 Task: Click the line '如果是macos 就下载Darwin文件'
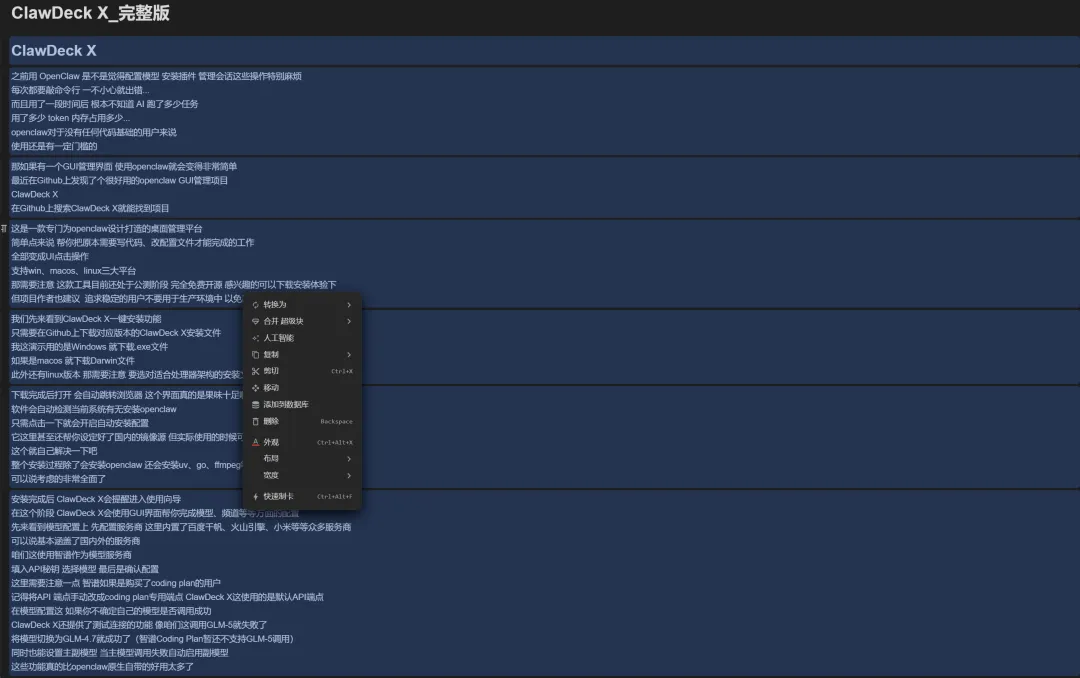coord(73,360)
